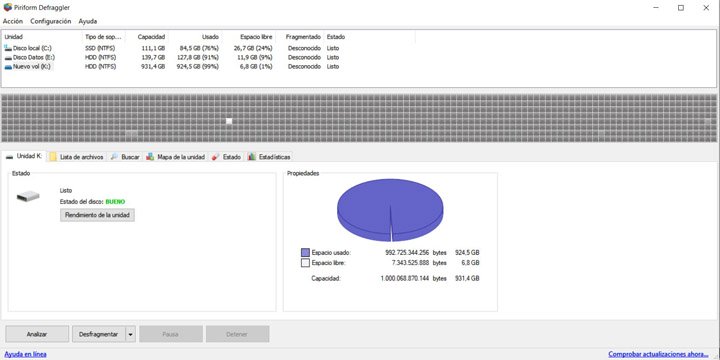Open the Estadísticas tab
720x360 pixels.
[269, 157]
